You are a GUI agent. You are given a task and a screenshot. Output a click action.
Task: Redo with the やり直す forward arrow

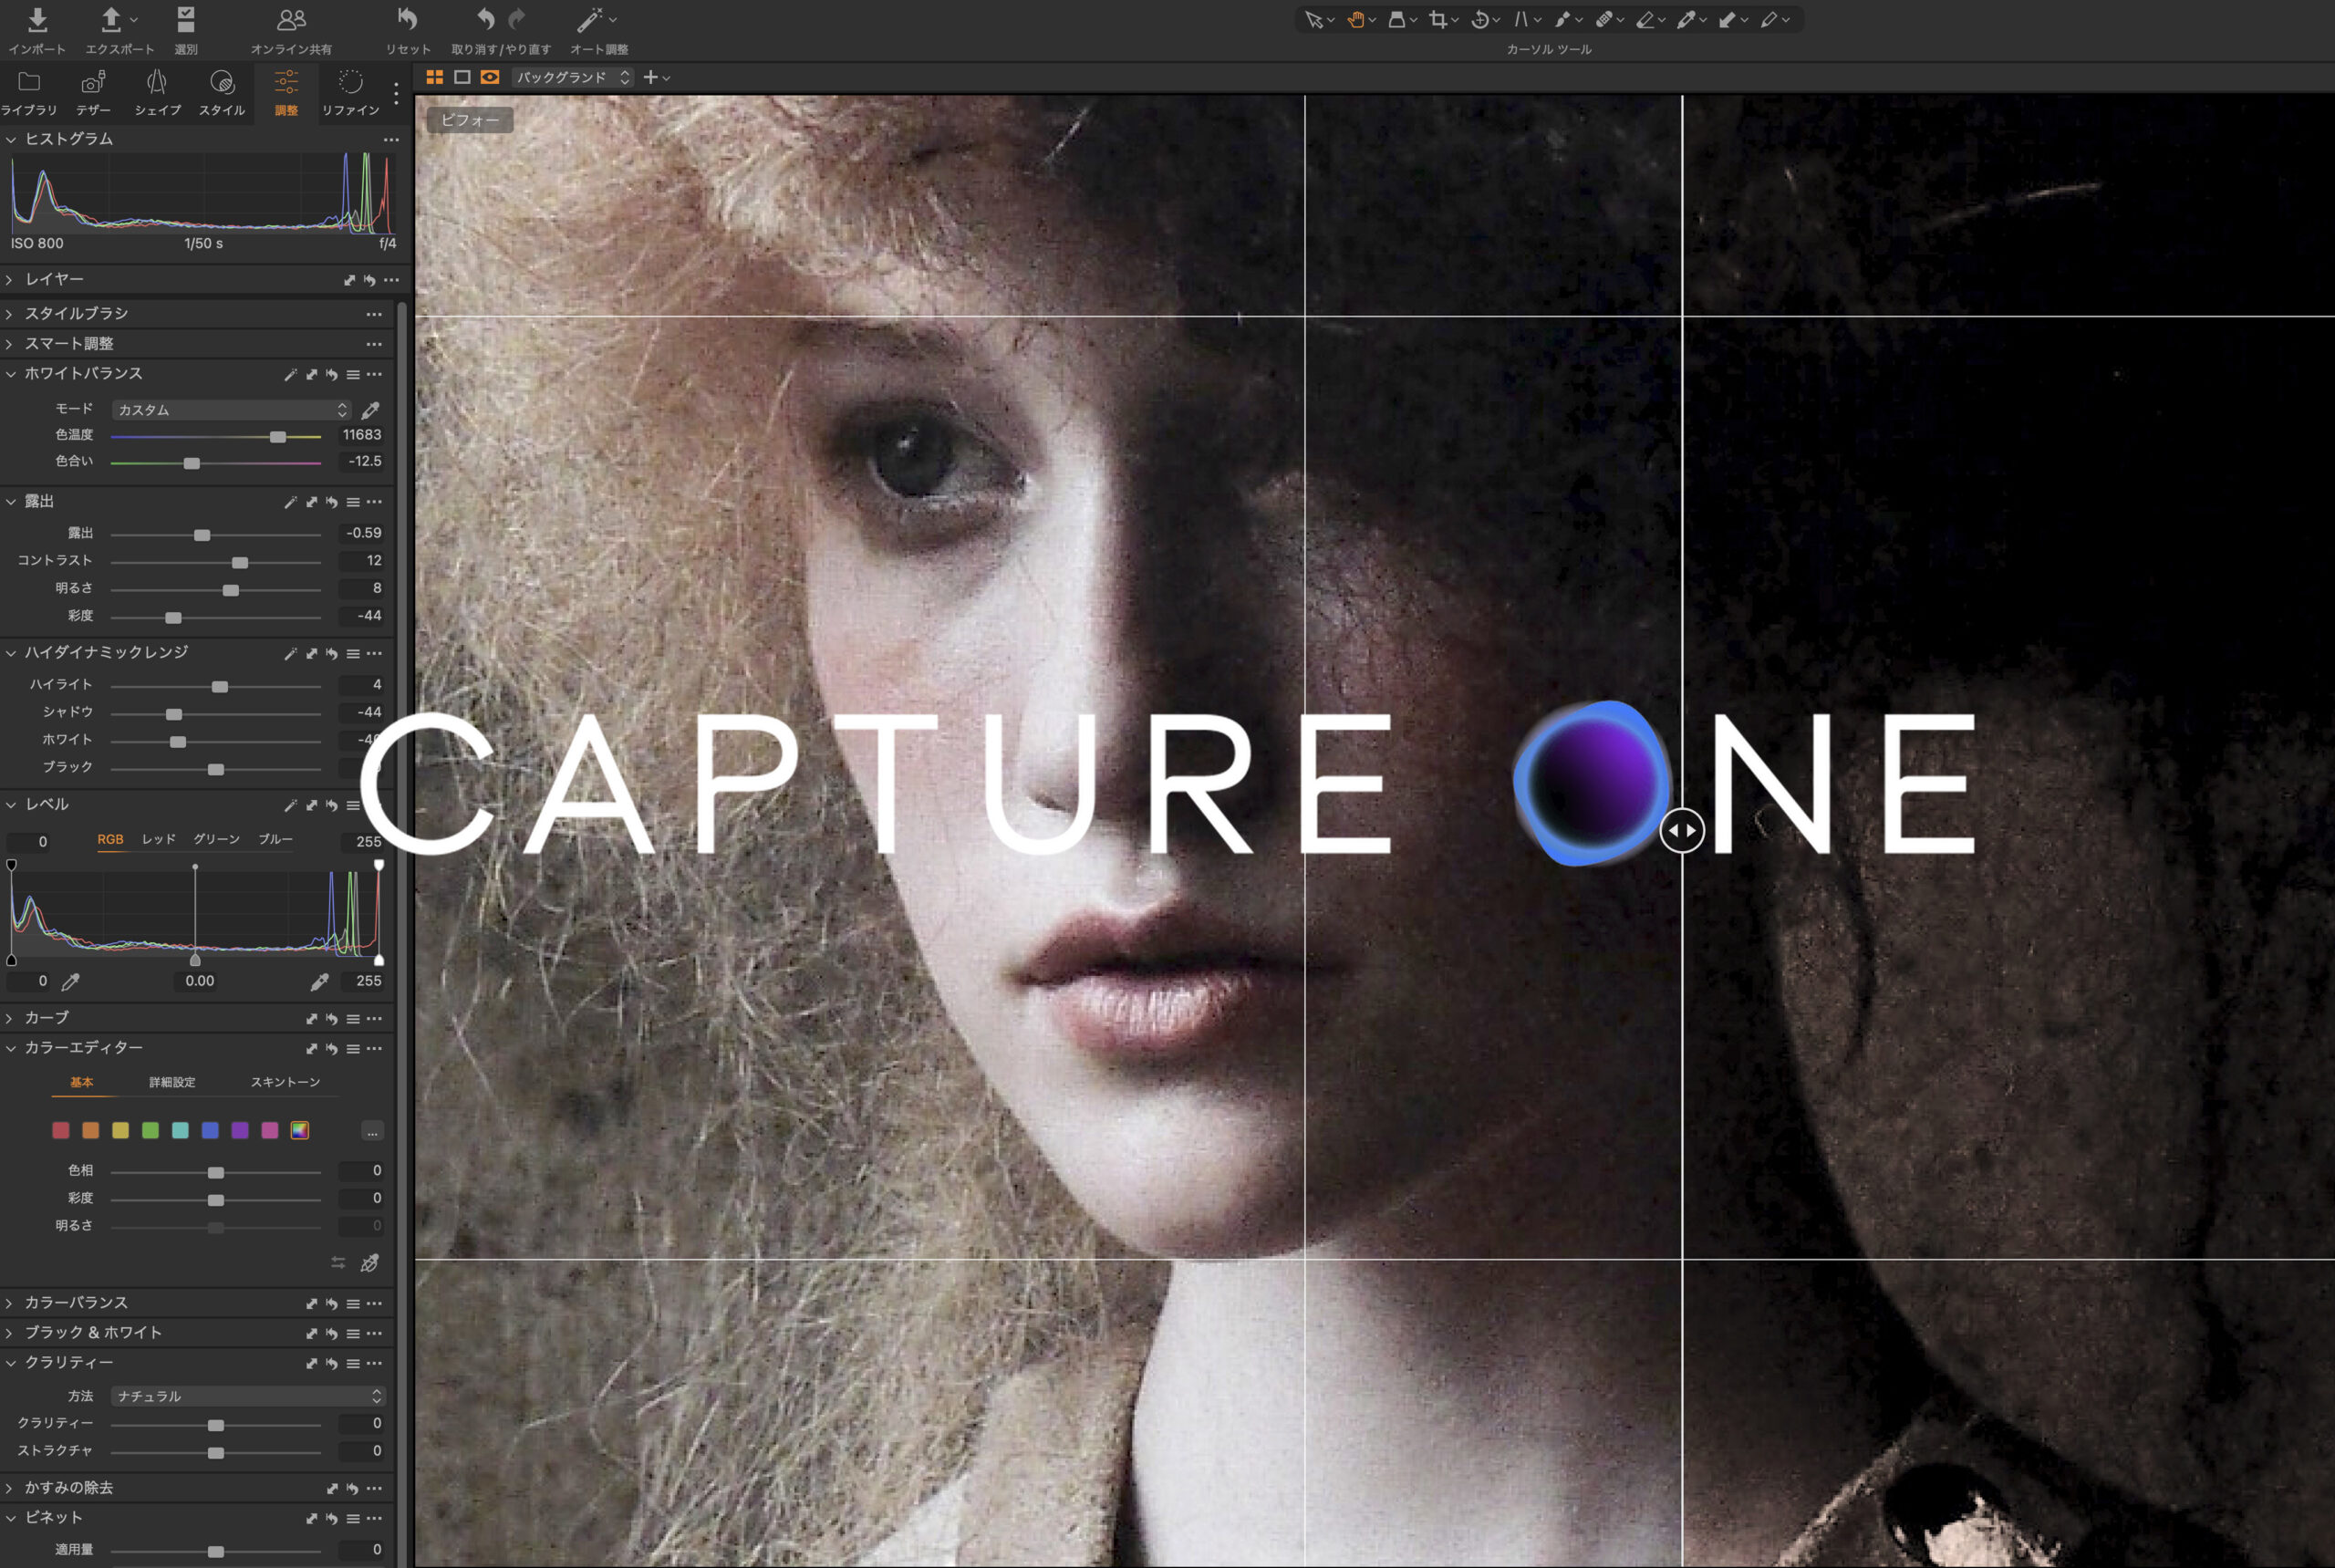[517, 19]
